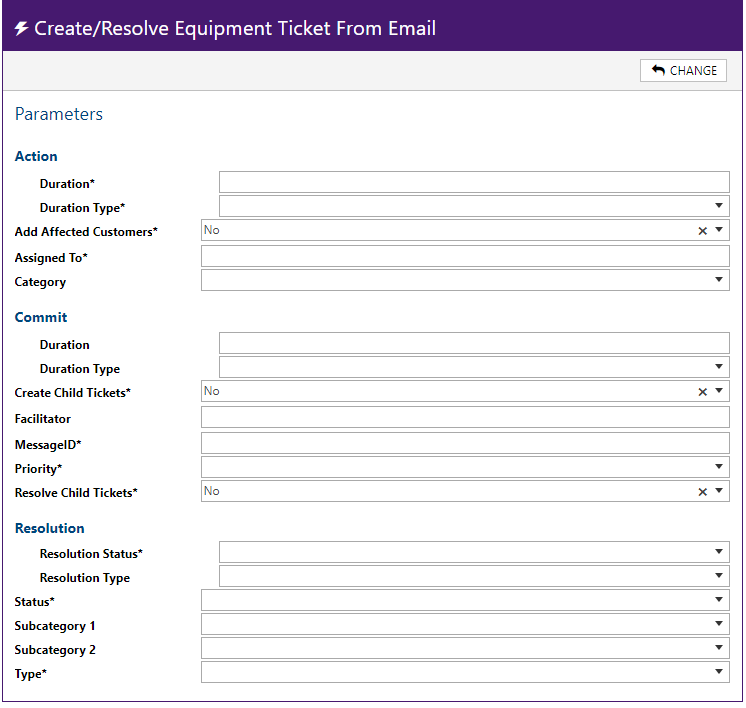Image resolution: width=746 pixels, height=708 pixels.
Task: Click the Resolution Type label
Action: point(85,578)
